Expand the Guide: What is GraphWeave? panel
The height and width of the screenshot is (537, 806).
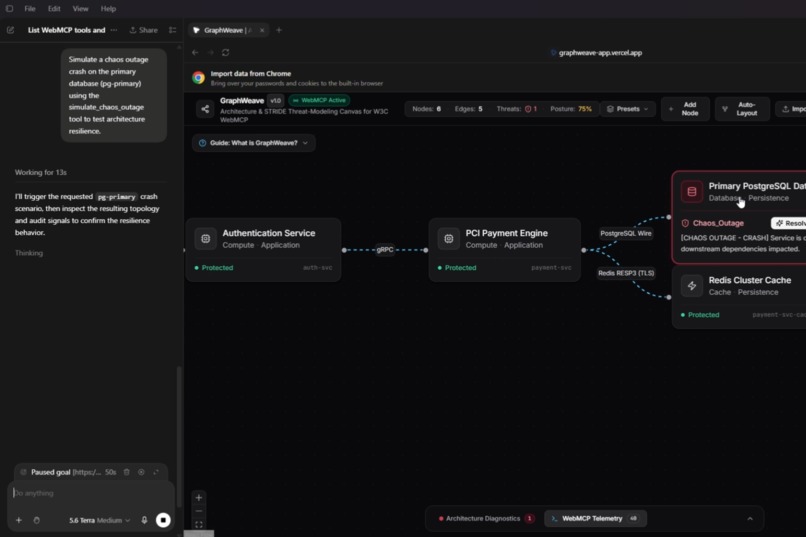point(253,143)
